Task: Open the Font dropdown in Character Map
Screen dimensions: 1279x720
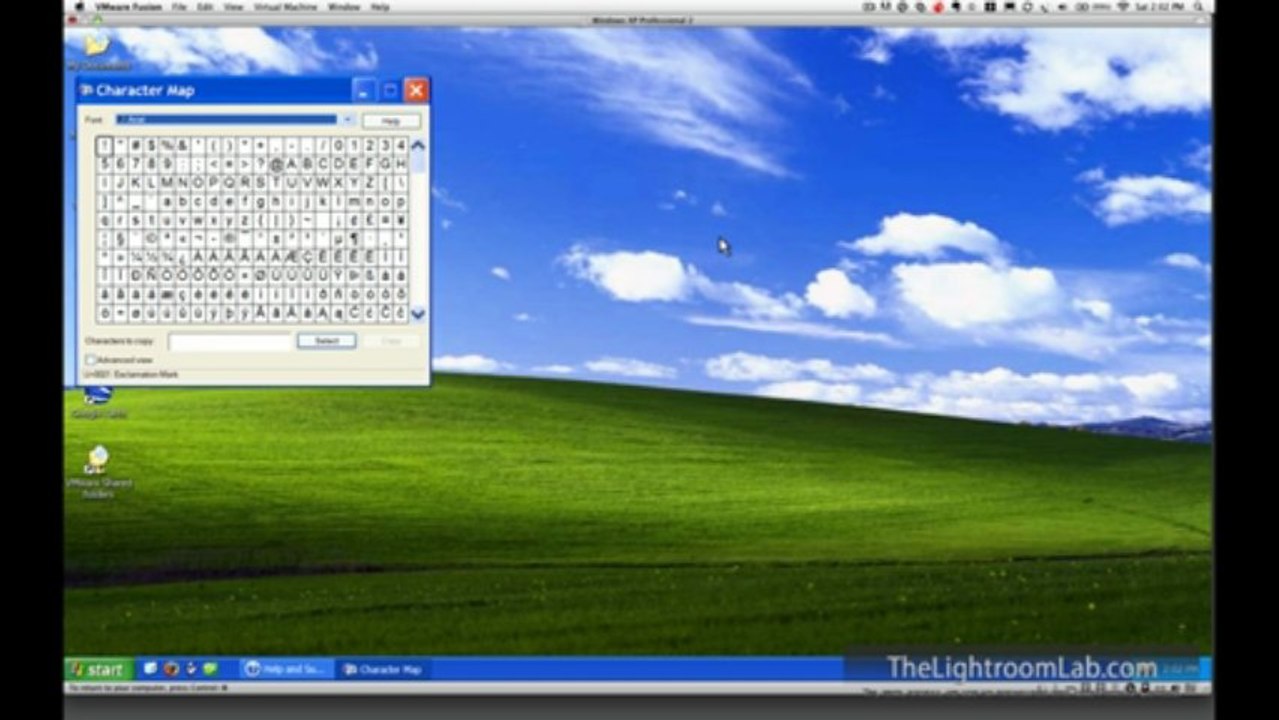Action: [x=348, y=120]
